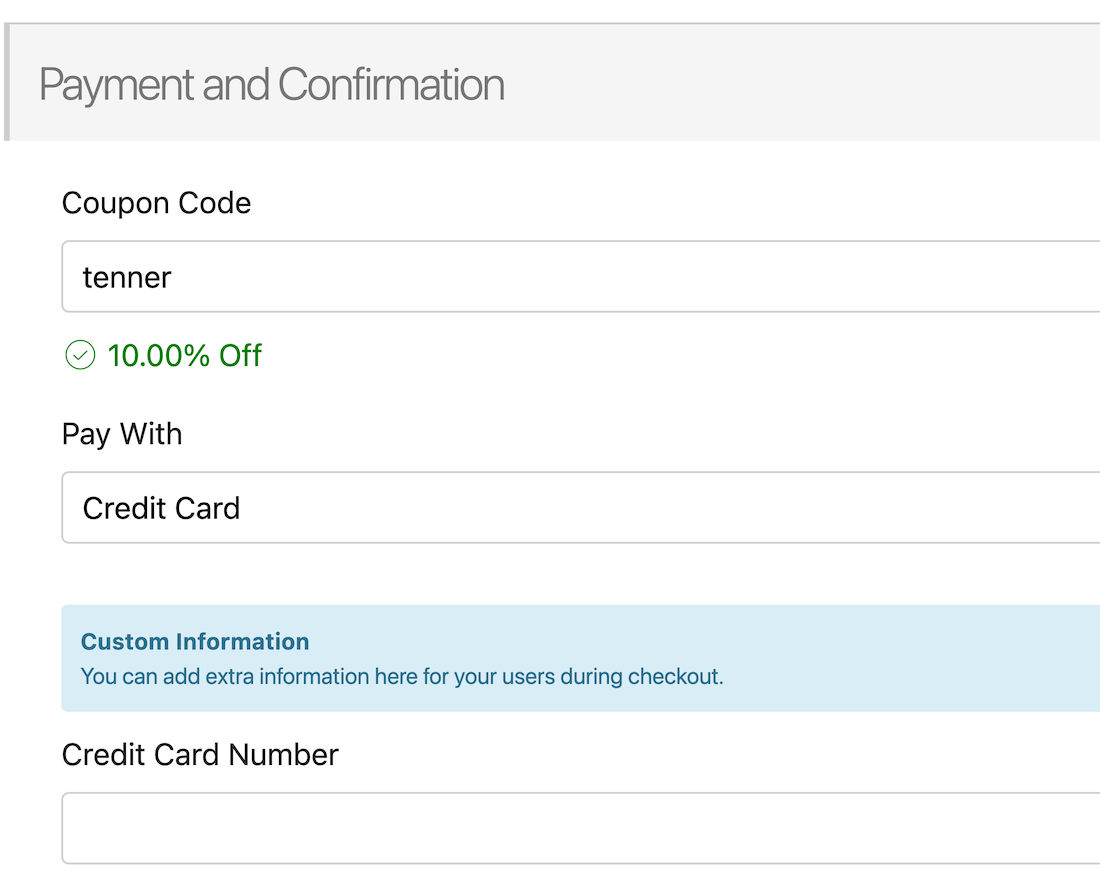This screenshot has width=1100, height=880.
Task: Click the 'Coupon Code' label
Action: 156,203
